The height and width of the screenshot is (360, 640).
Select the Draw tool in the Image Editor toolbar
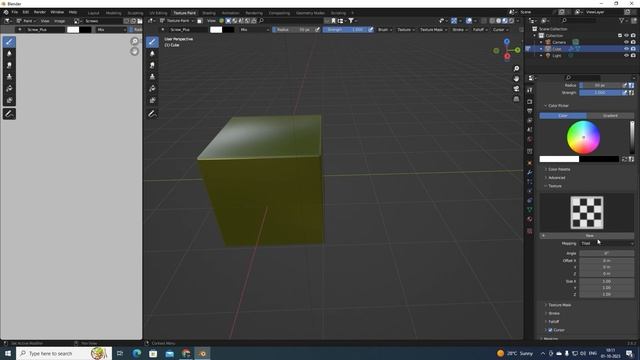pyautogui.click(x=9, y=42)
